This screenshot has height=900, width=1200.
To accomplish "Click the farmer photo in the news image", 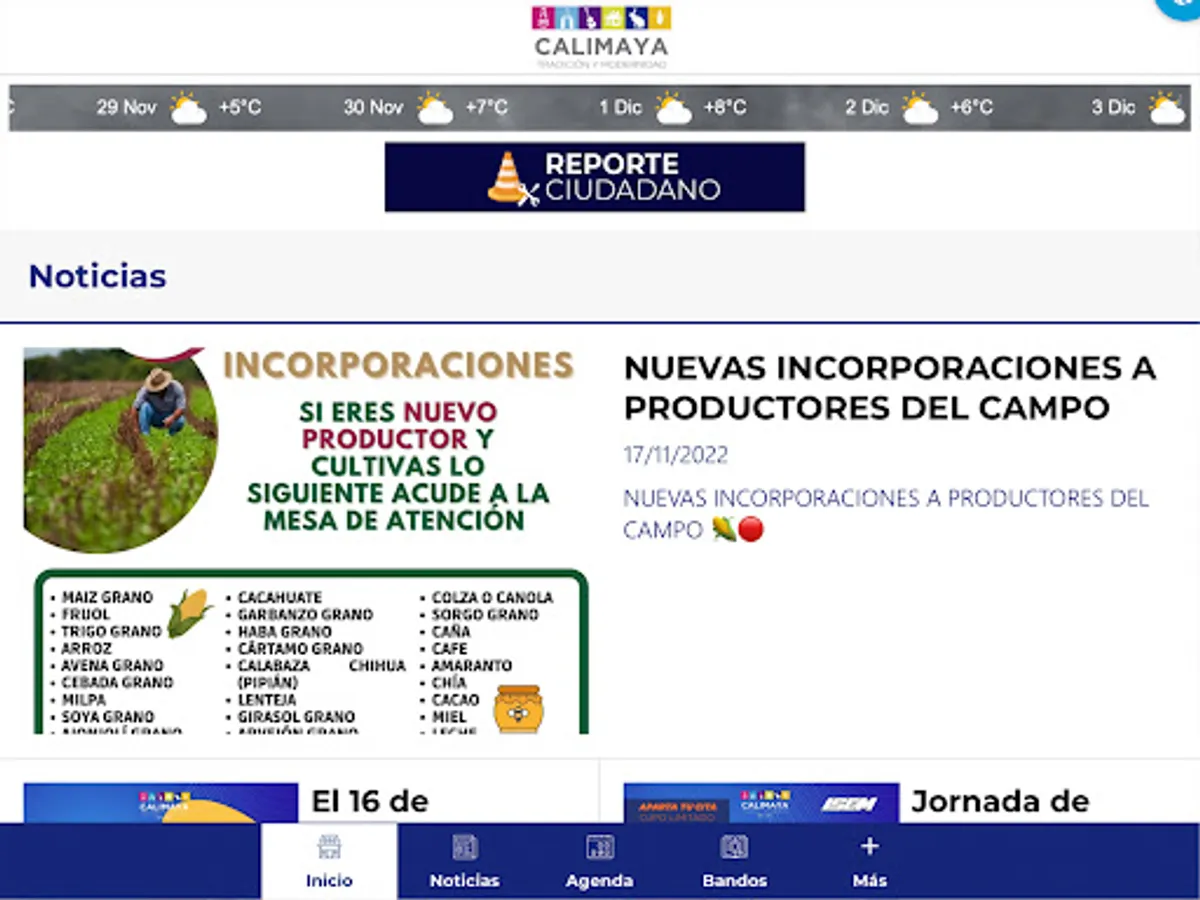I will (119, 450).
